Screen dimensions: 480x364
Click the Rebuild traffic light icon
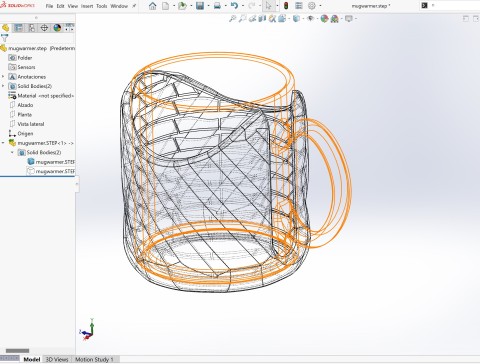[286, 6]
